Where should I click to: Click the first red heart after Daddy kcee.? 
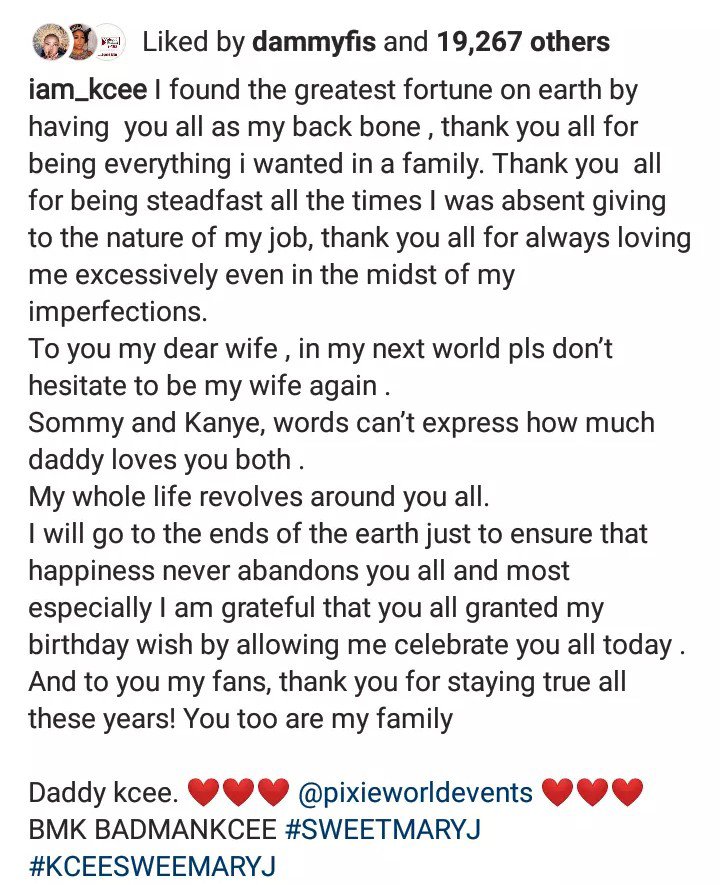coord(203,792)
